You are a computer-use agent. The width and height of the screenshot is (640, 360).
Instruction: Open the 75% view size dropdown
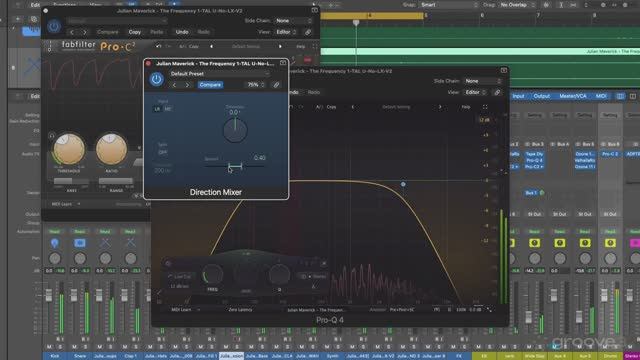click(x=256, y=85)
